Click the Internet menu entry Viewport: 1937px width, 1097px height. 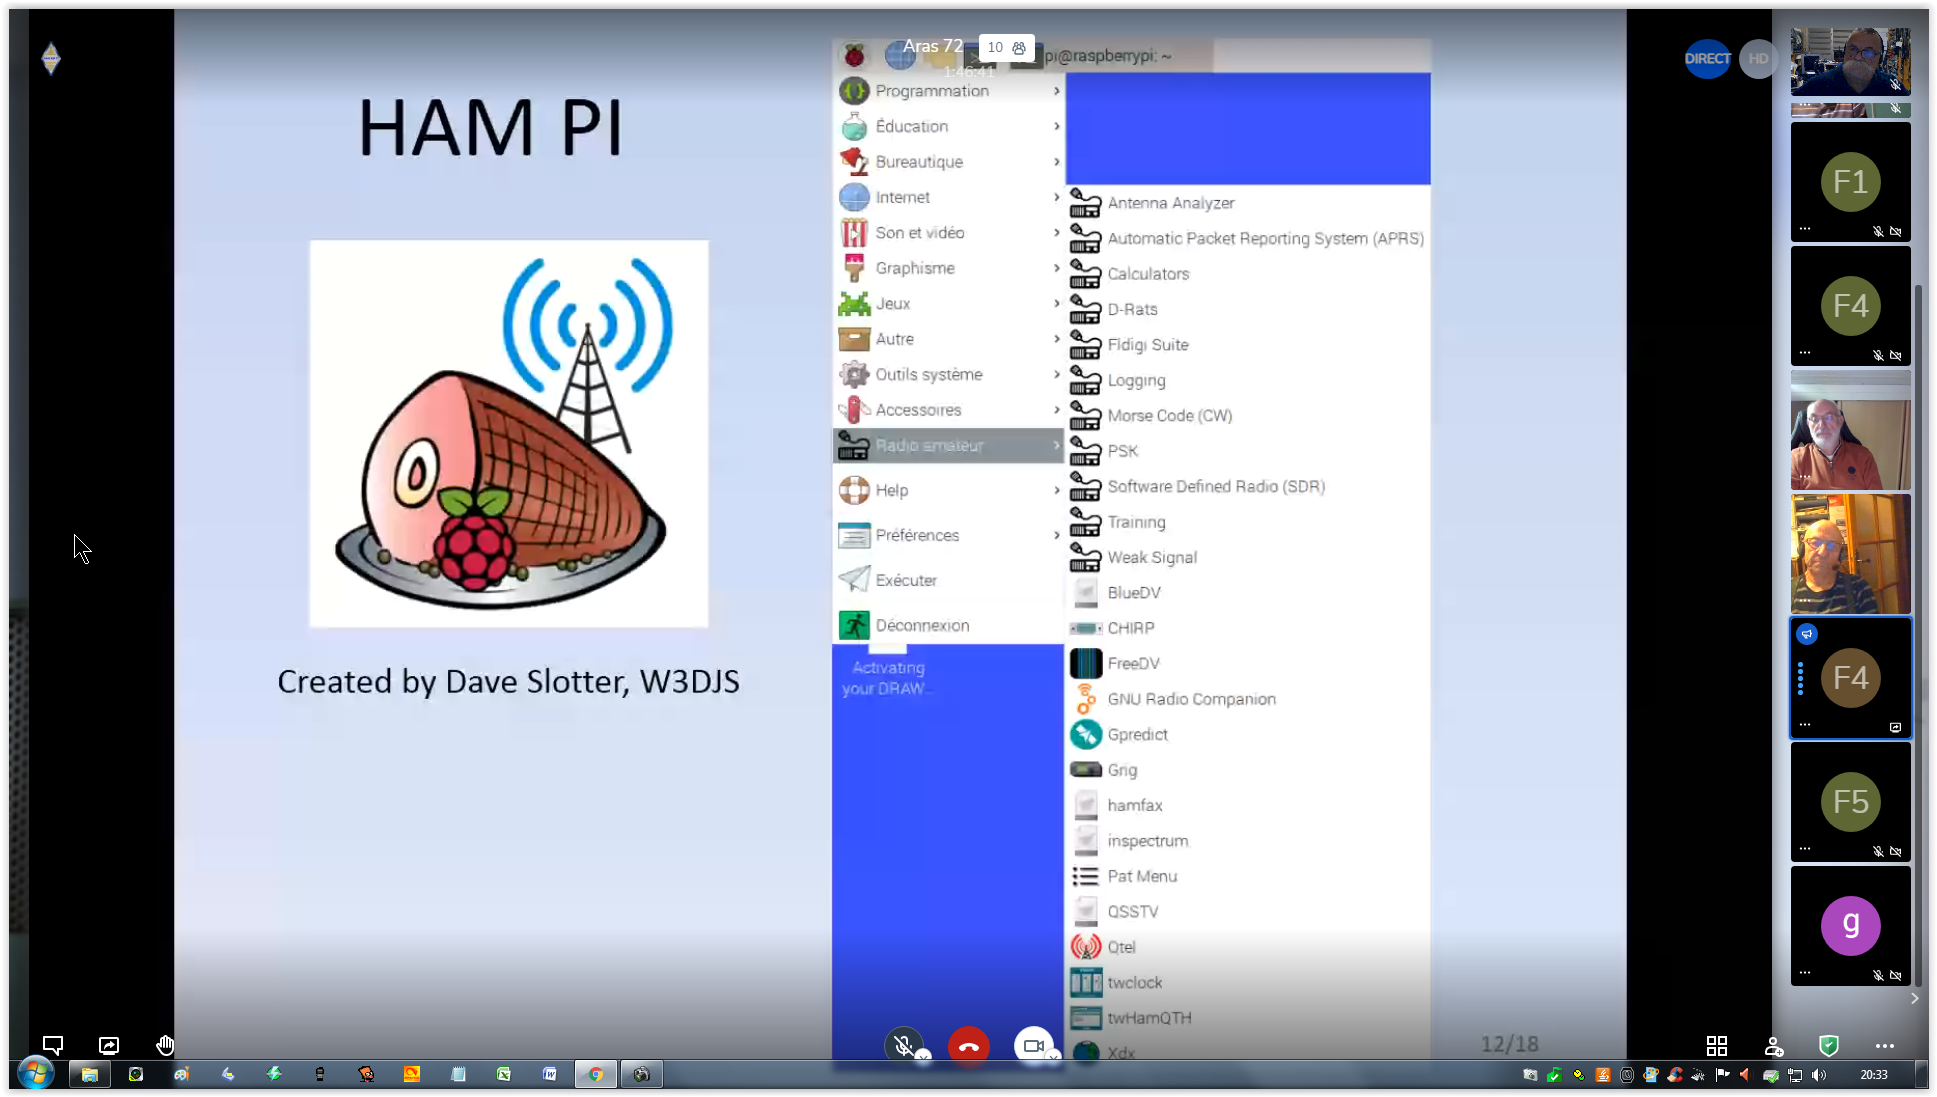(948, 197)
